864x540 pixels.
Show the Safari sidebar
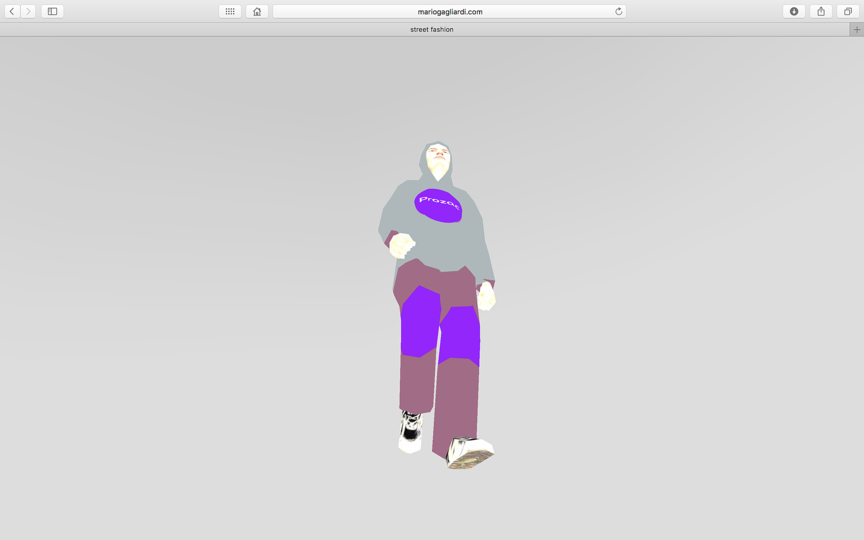point(52,11)
